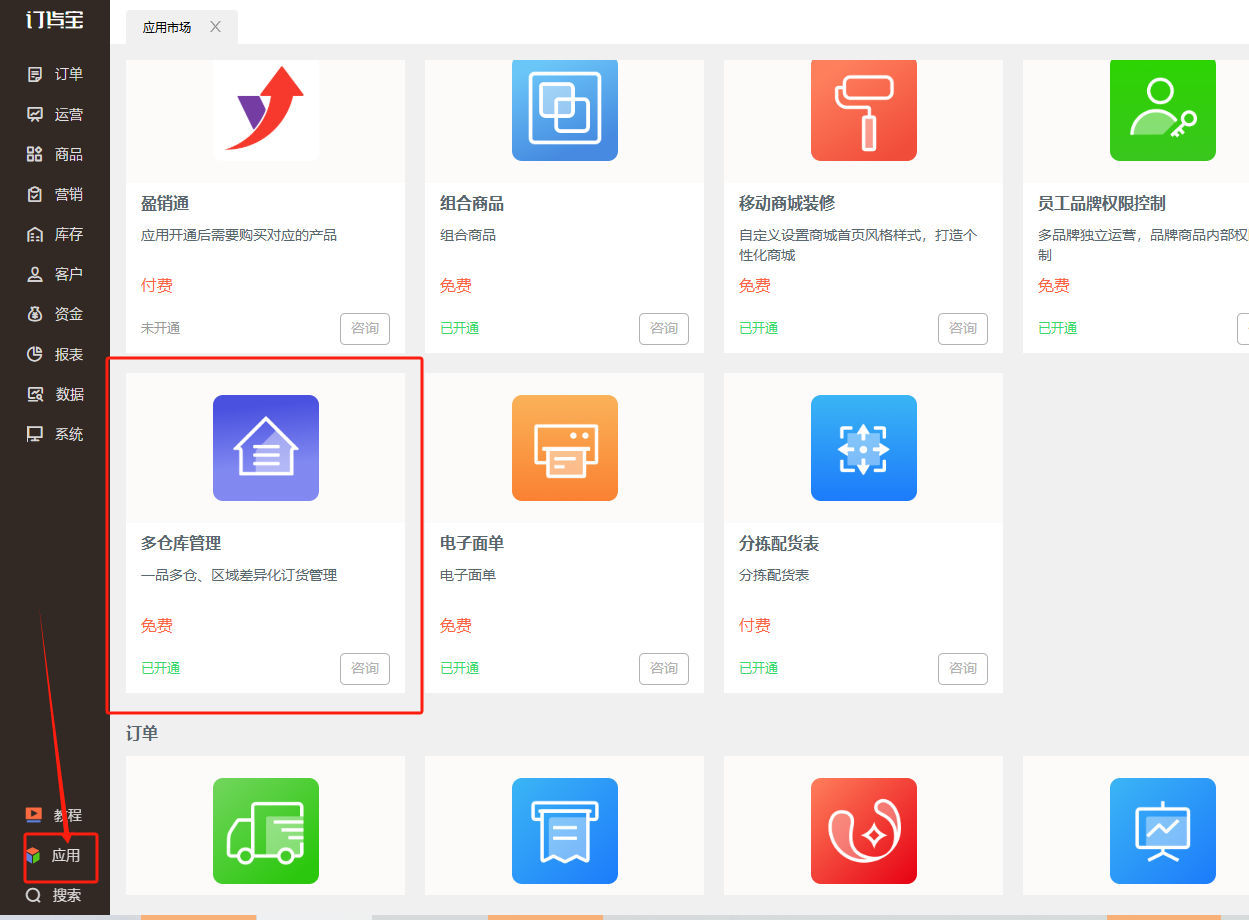
Task: Click 已开通 status on 多仓库管理 card
Action: coord(161,668)
